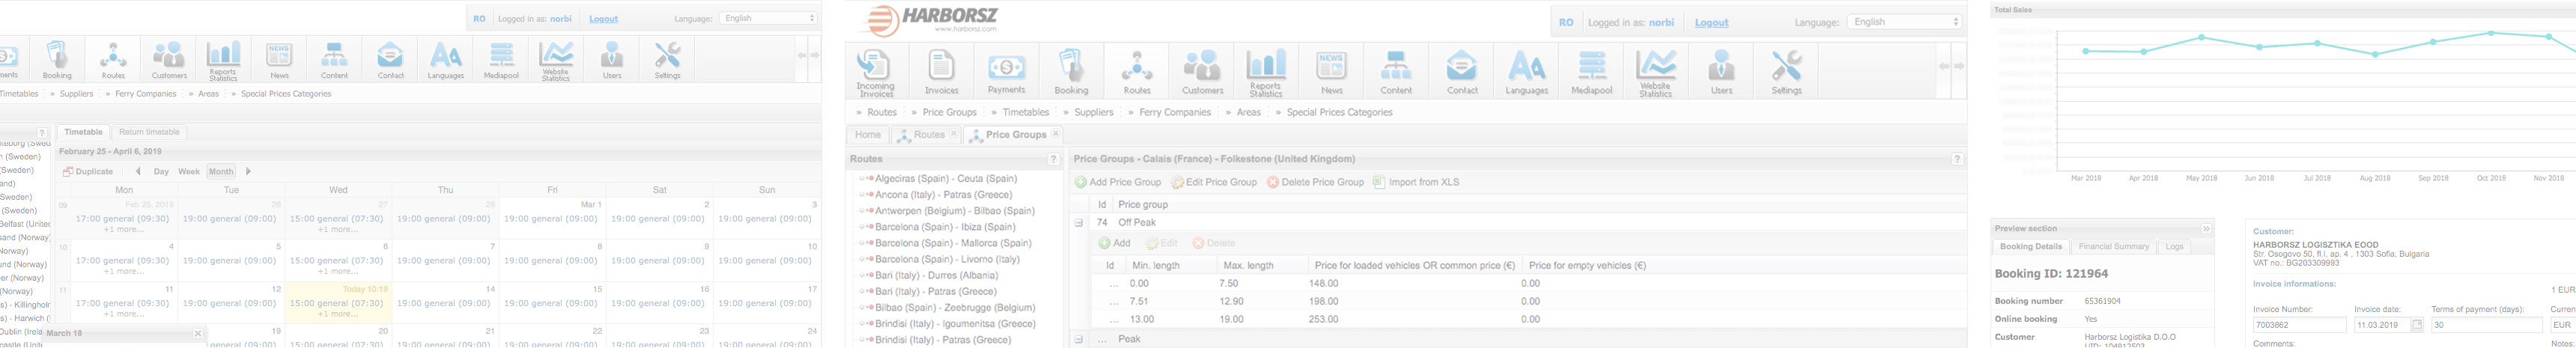Collapse the Preview section panel
The width and height of the screenshot is (2576, 348).
(x=2206, y=229)
